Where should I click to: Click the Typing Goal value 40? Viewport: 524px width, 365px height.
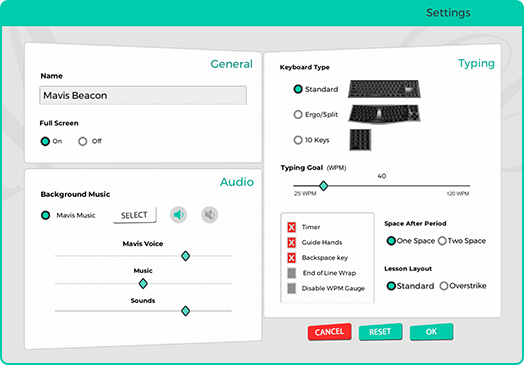[x=382, y=176]
